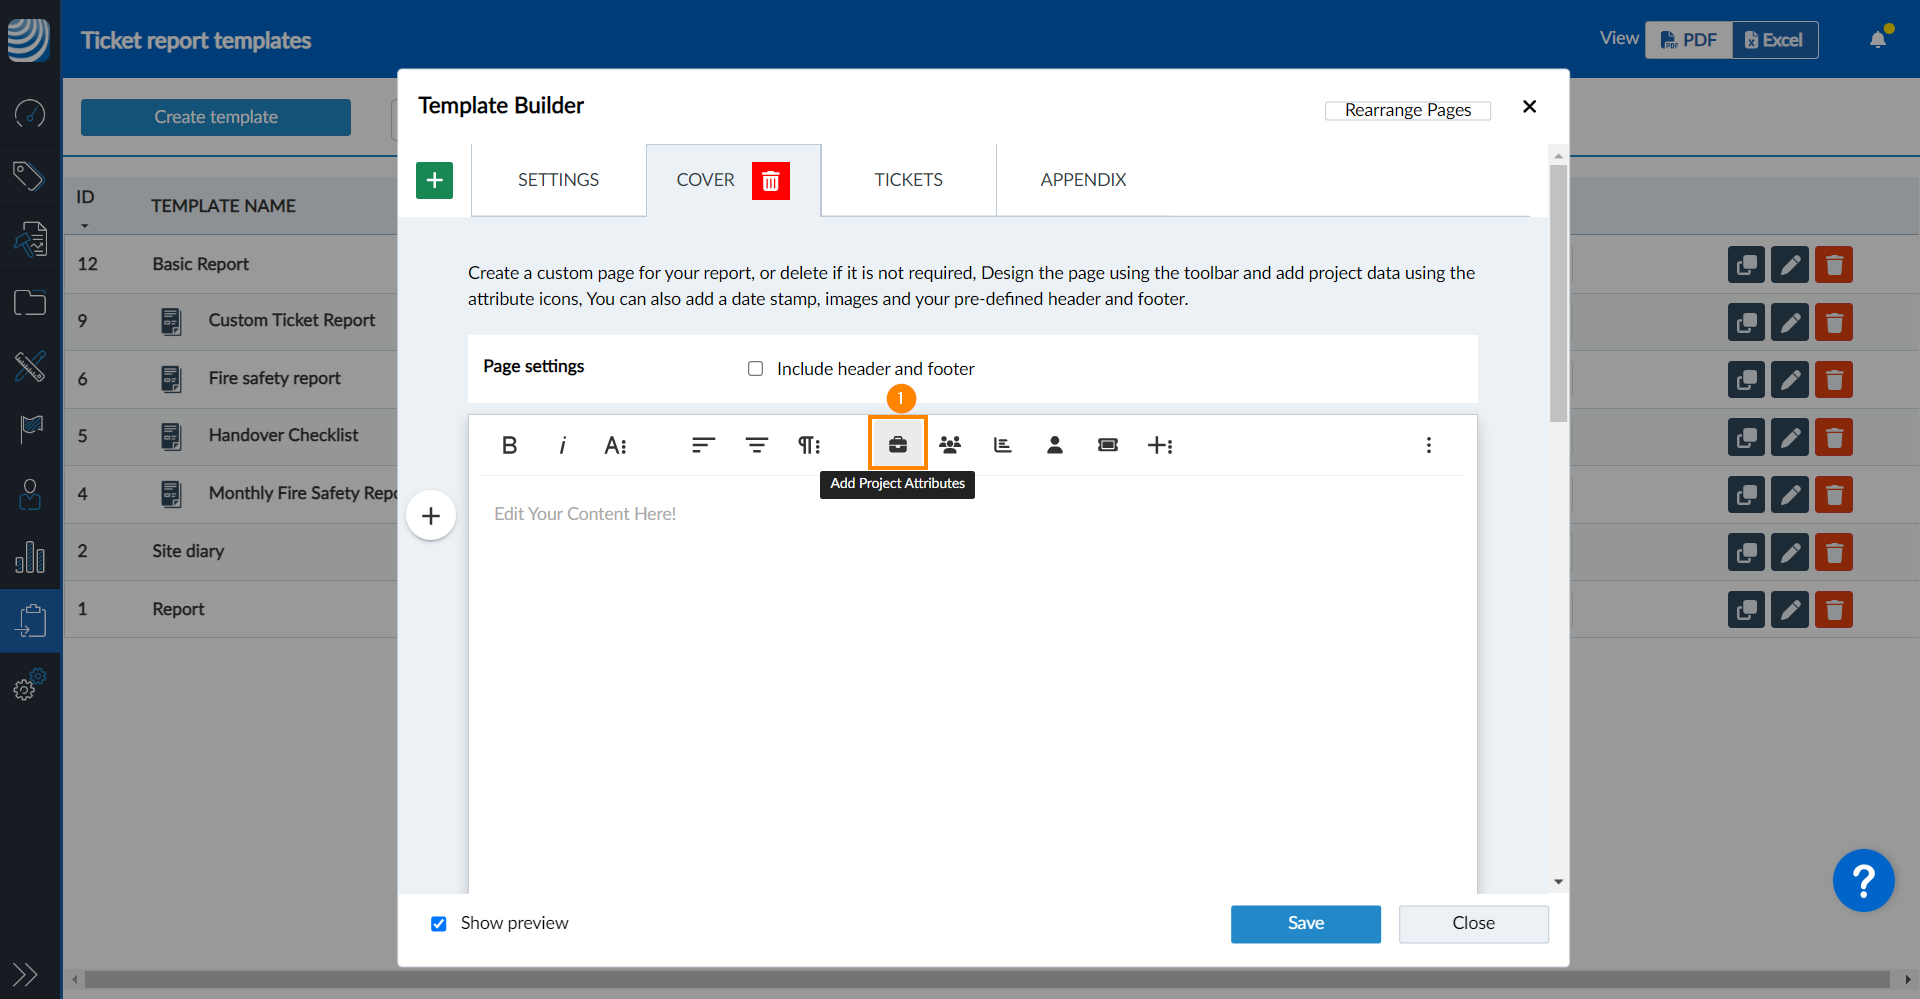
Task: Open the font size options dropdown
Action: 615,445
